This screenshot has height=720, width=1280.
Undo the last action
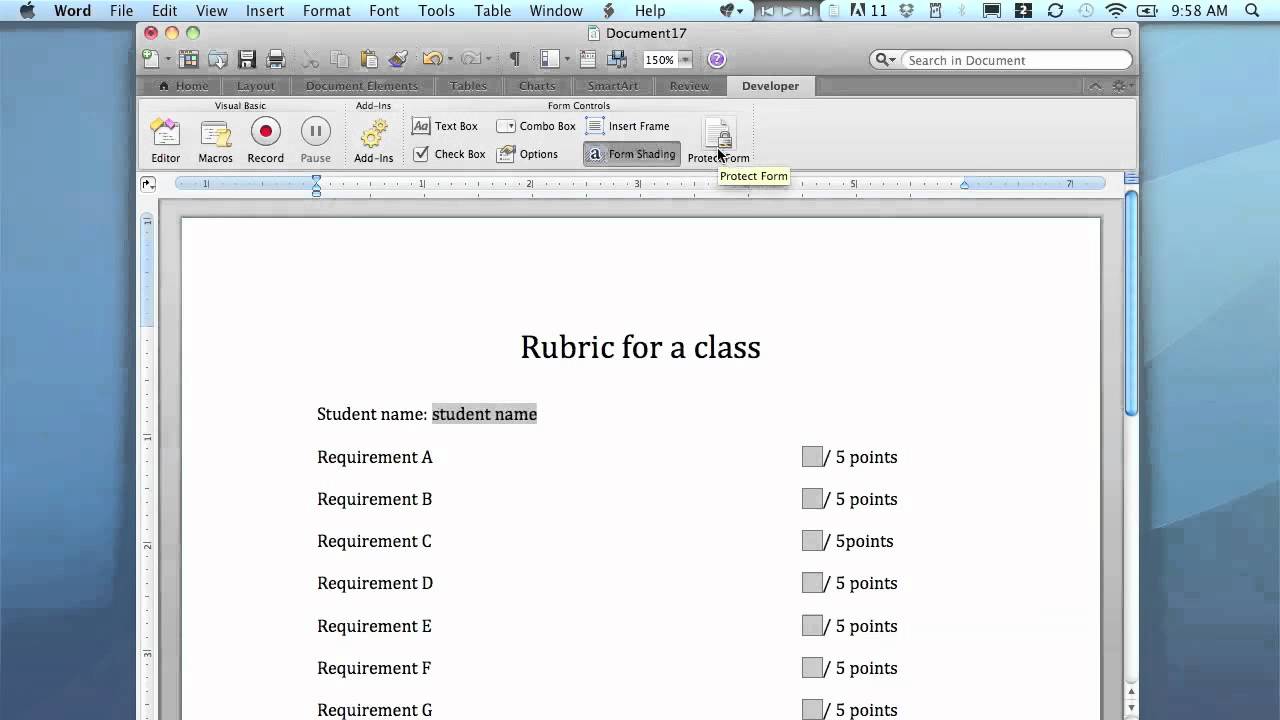[x=432, y=59]
